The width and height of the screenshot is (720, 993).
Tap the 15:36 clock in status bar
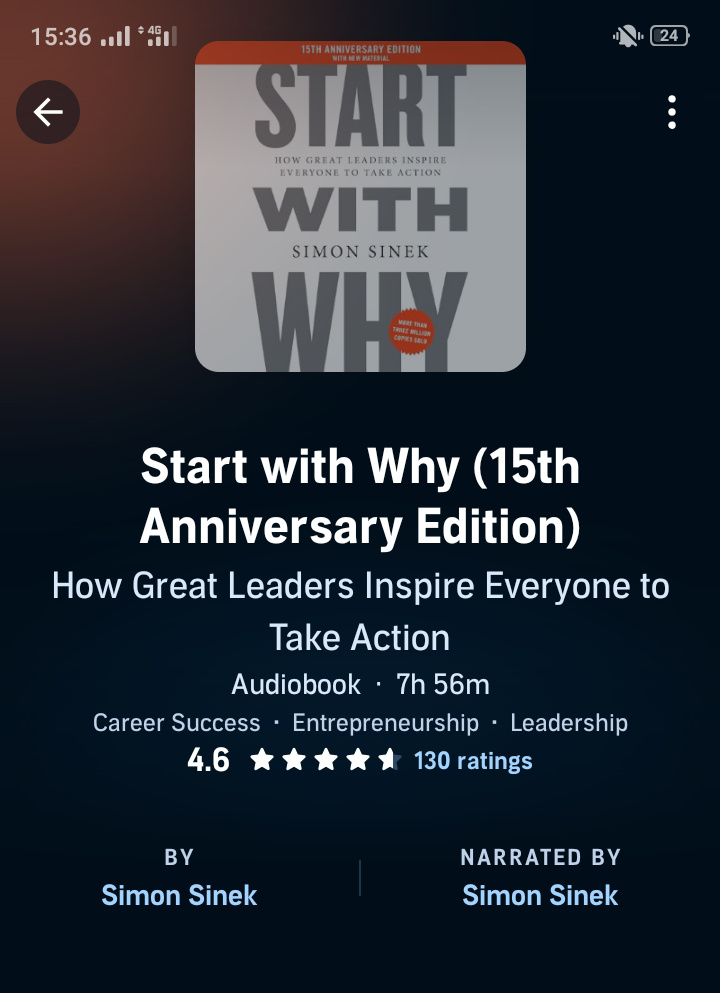coord(61,36)
